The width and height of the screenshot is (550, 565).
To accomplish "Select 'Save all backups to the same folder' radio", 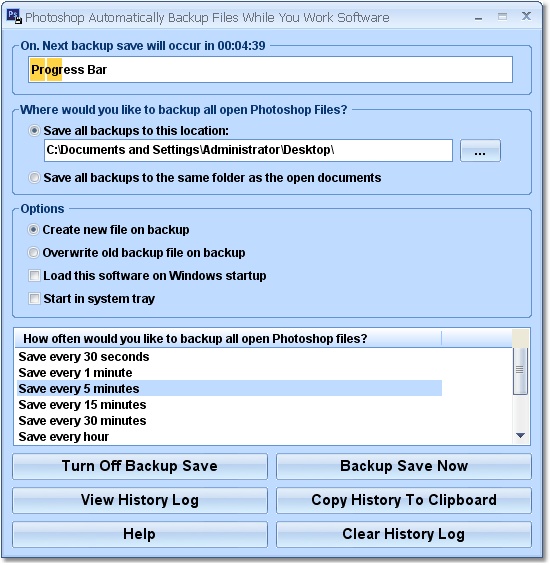I will point(34,178).
